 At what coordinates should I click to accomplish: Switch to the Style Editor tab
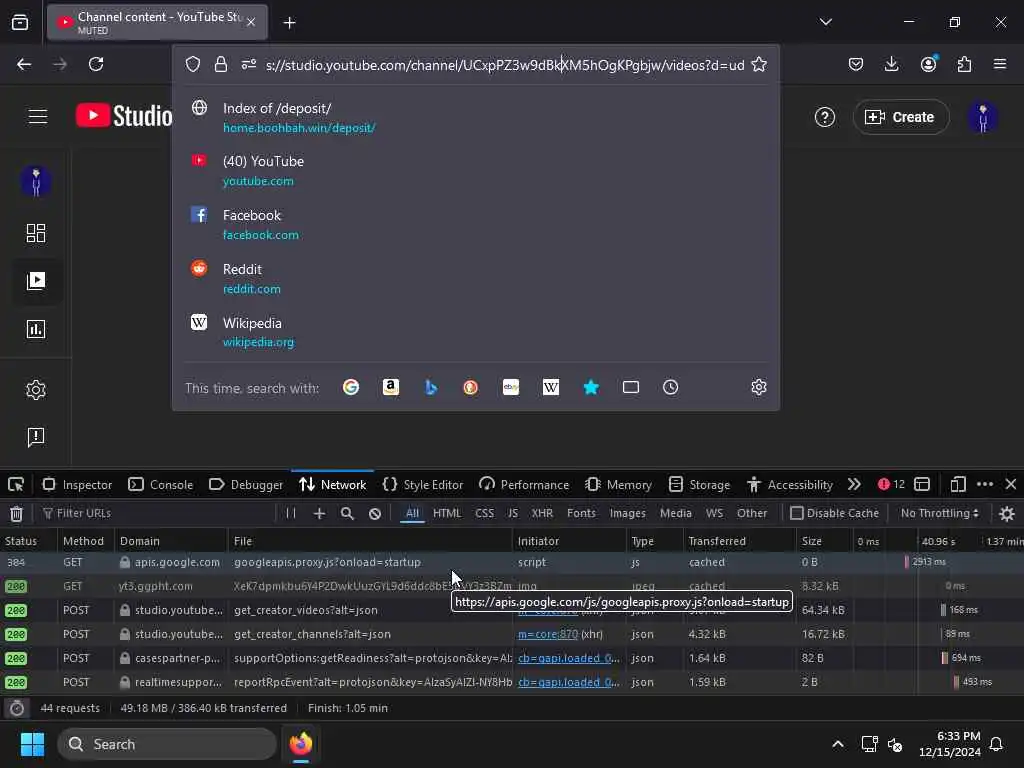click(423, 485)
